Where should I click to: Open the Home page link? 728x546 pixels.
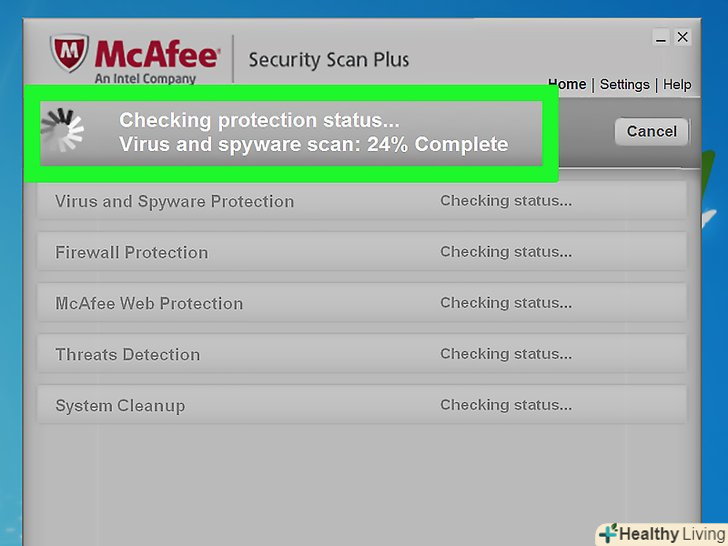[567, 84]
